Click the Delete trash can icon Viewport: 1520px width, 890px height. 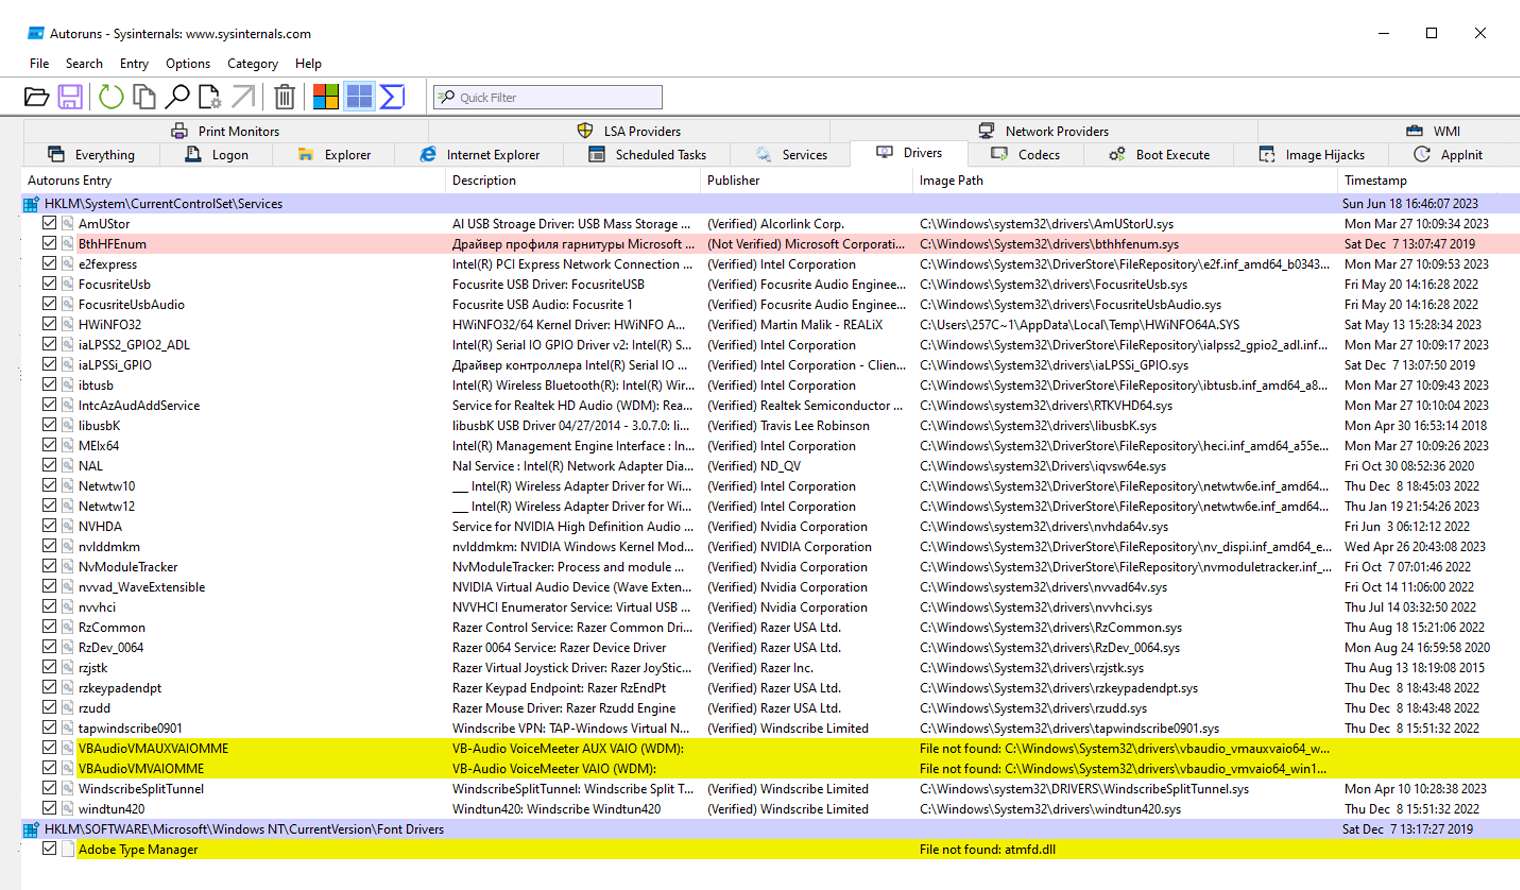coord(285,97)
